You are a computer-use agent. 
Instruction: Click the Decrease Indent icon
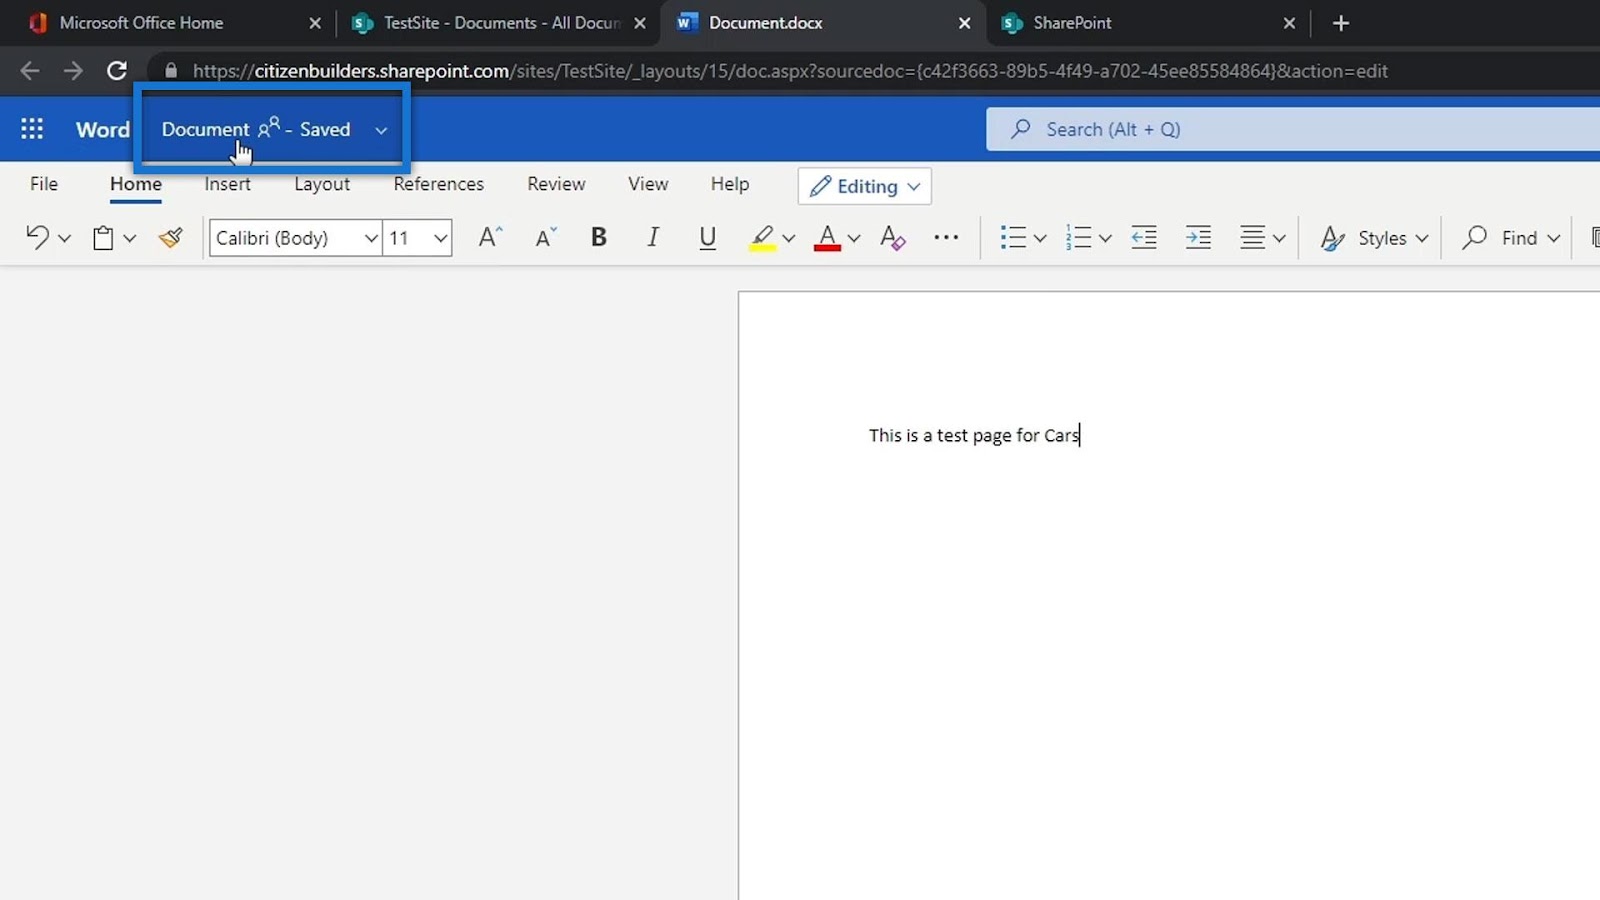click(1143, 237)
